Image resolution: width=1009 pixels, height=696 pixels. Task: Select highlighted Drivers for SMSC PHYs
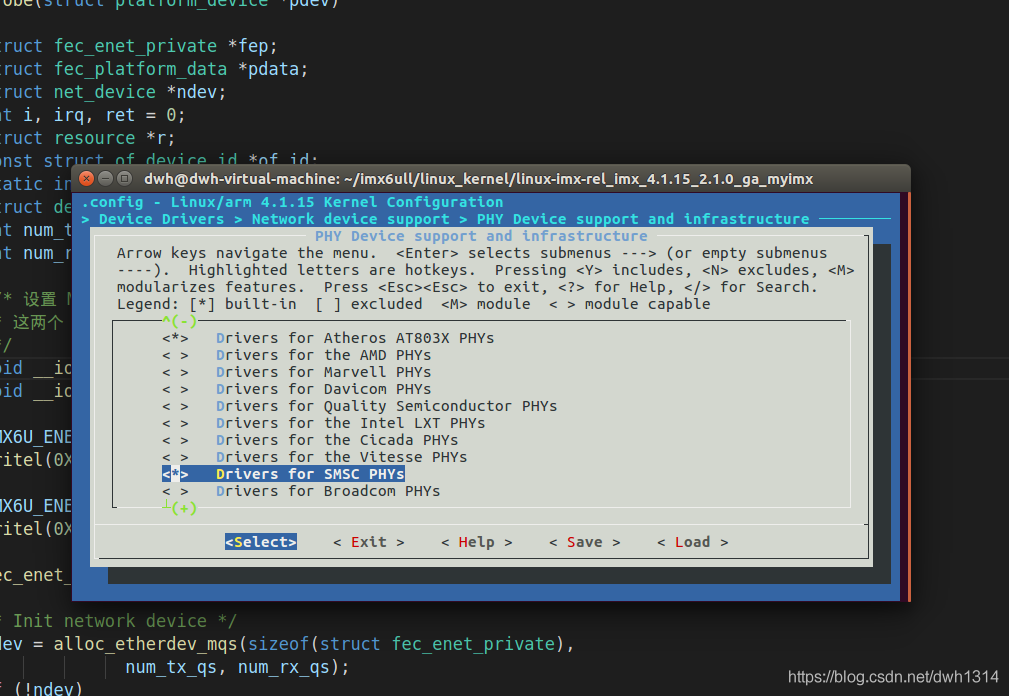310,474
